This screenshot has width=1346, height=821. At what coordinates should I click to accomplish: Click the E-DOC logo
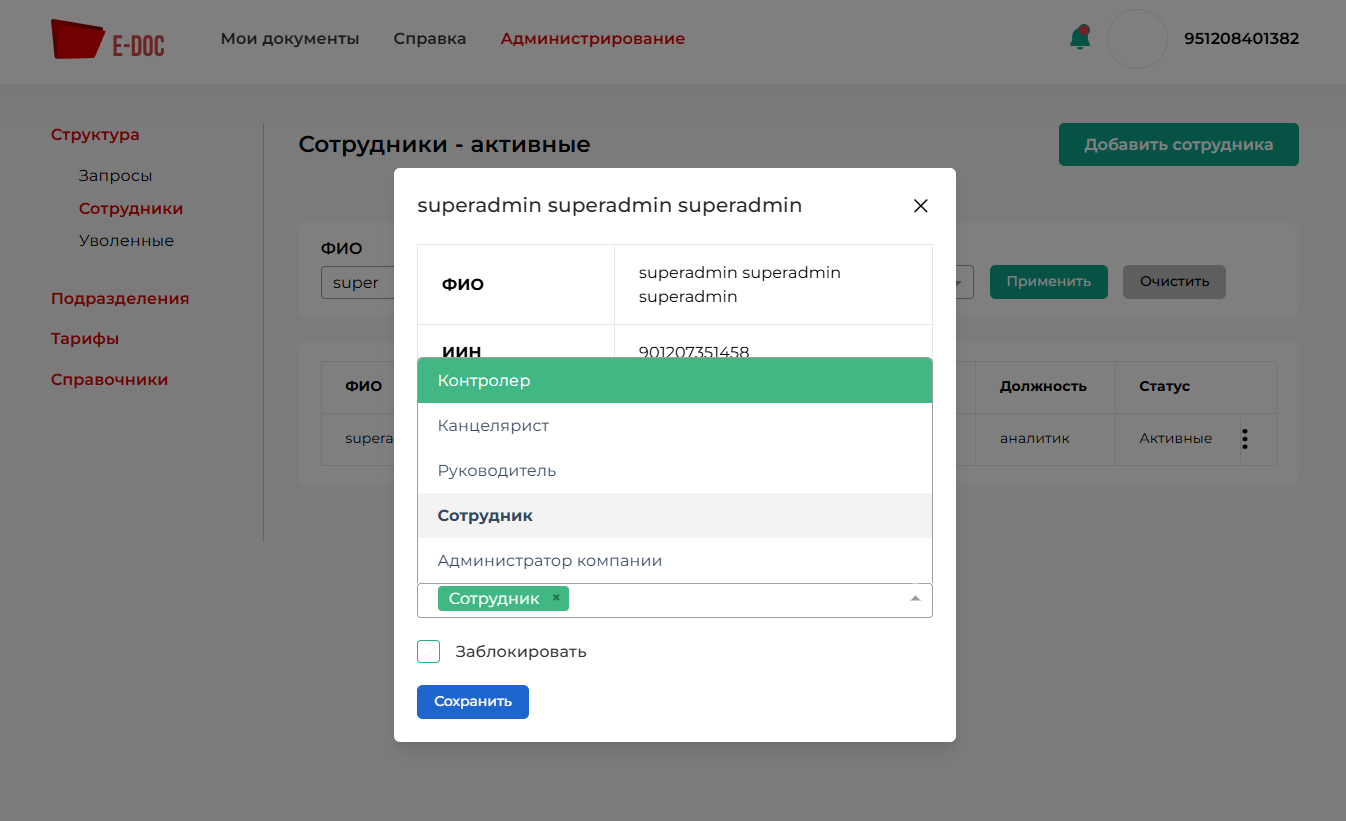108,40
